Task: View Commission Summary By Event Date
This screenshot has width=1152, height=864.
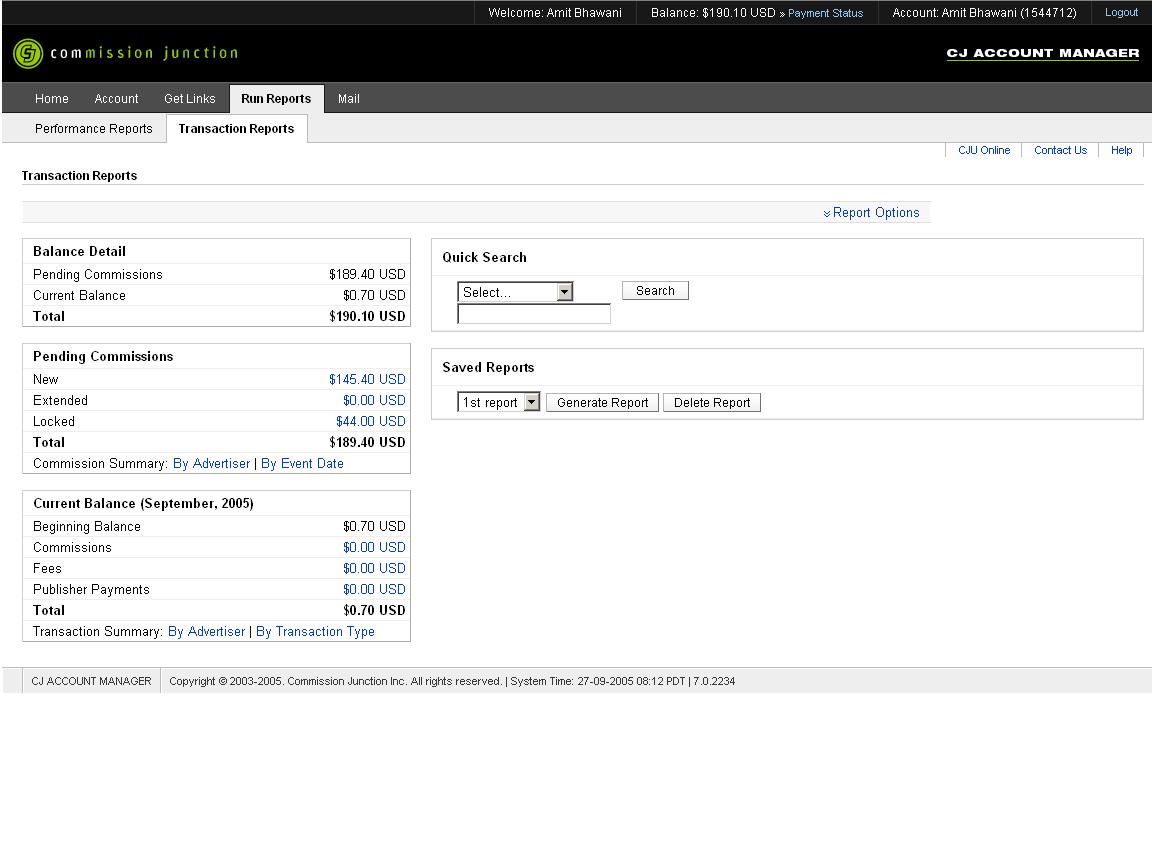Action: coord(302,464)
